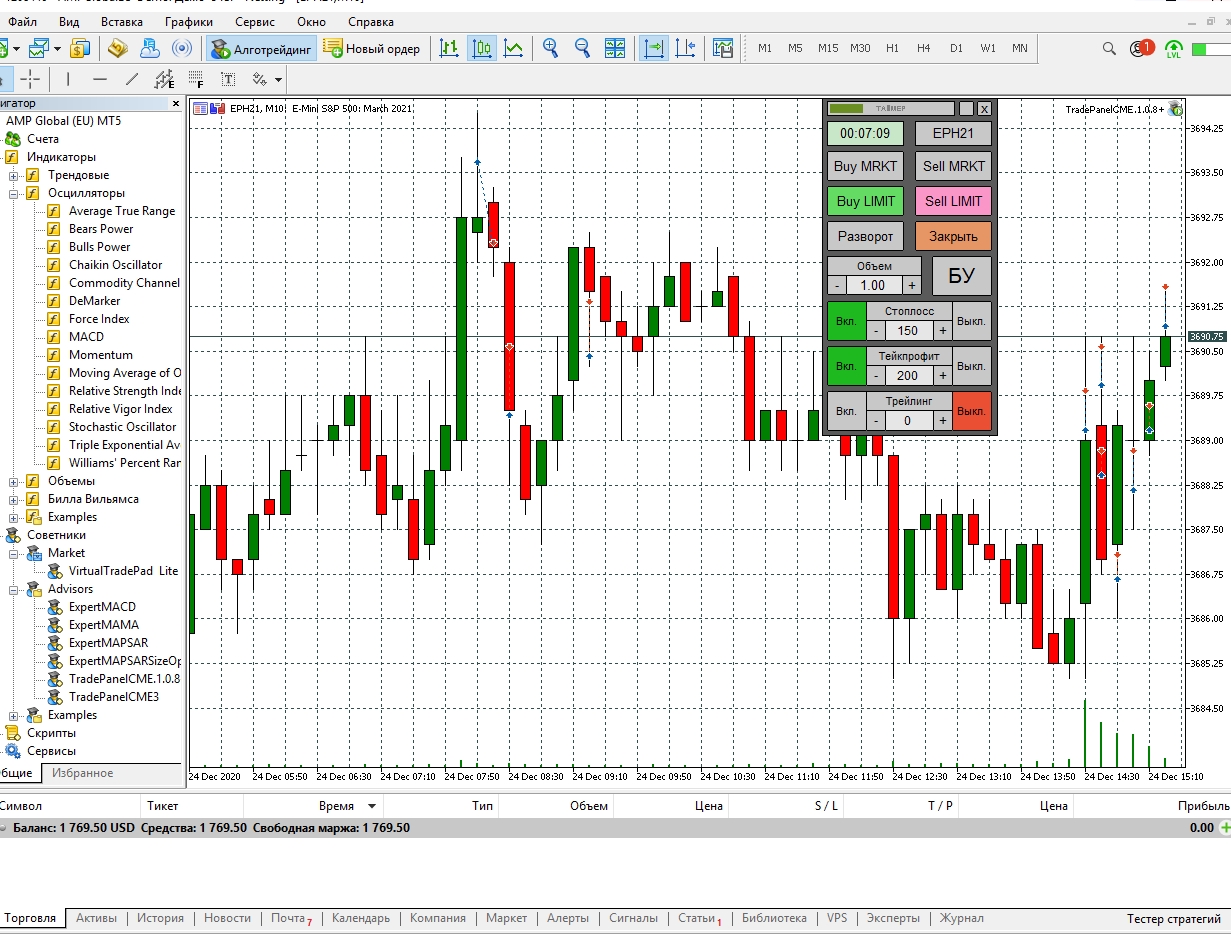Decrease Стоплосс with minus button
The height and width of the screenshot is (935, 1231).
876,330
